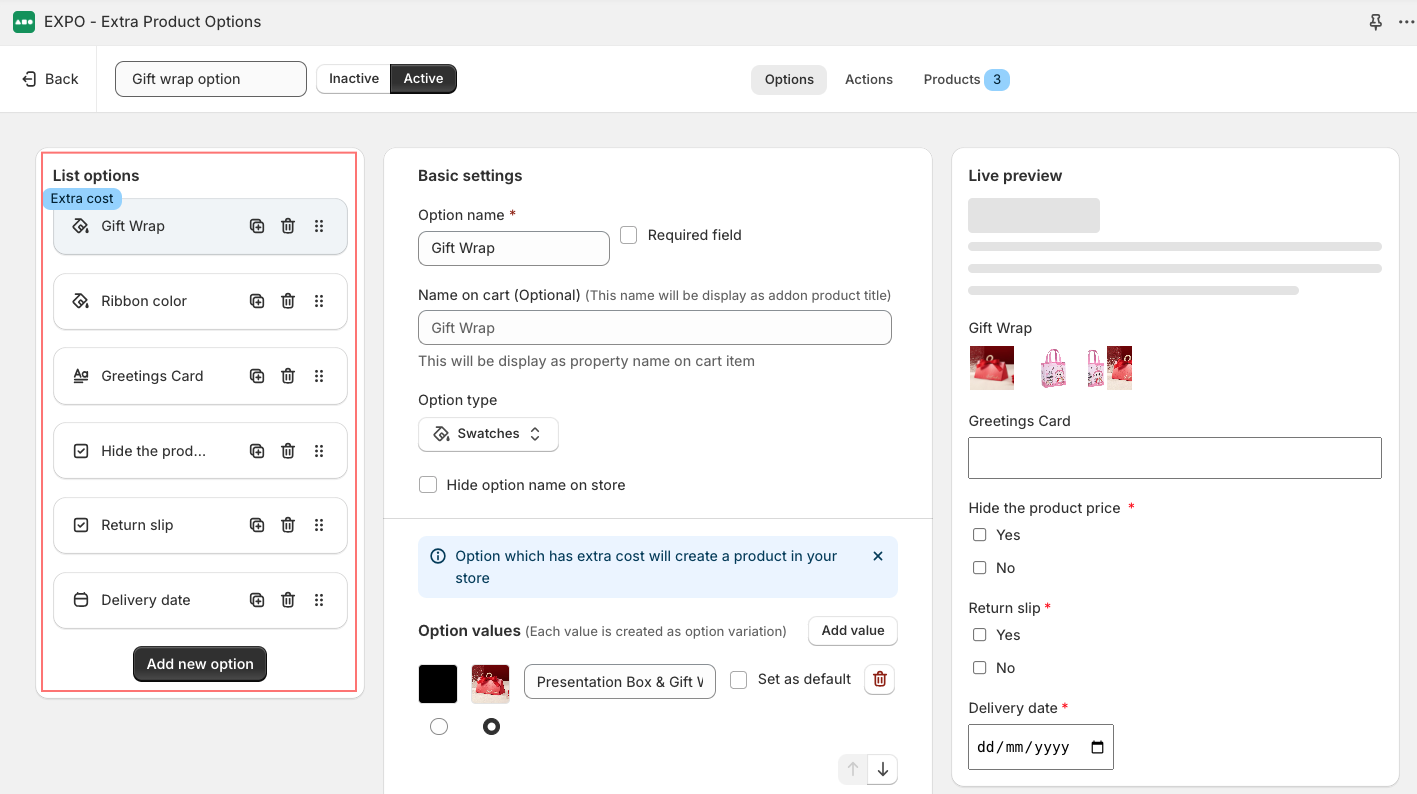The width and height of the screenshot is (1417, 794).
Task: Click the Delivery date drag handle
Action: [x=319, y=600]
